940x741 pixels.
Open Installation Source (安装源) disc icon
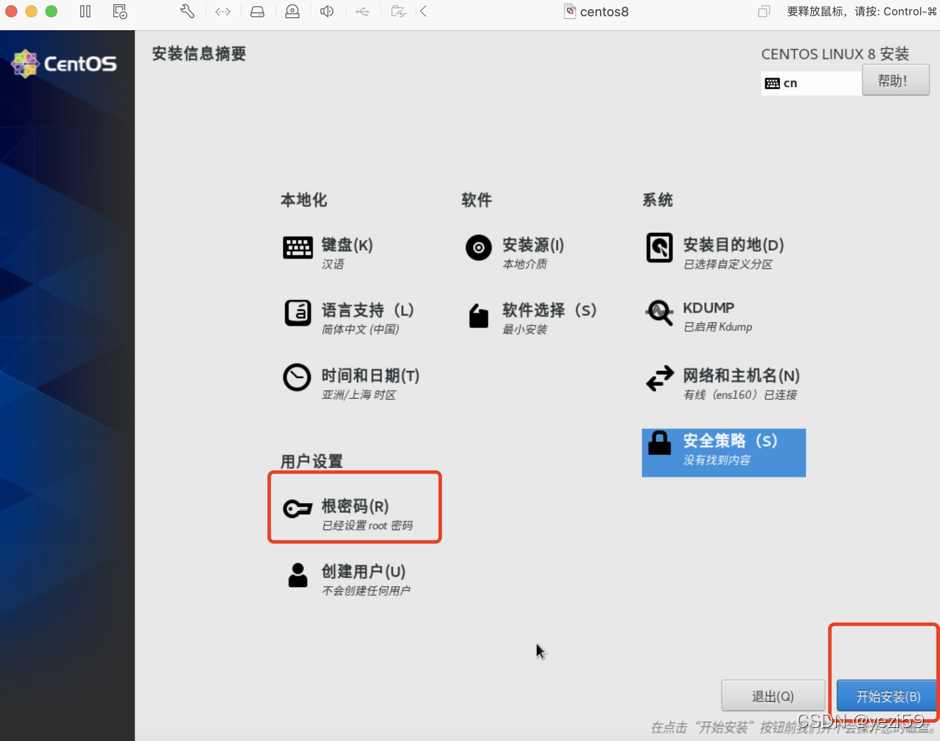pos(478,247)
